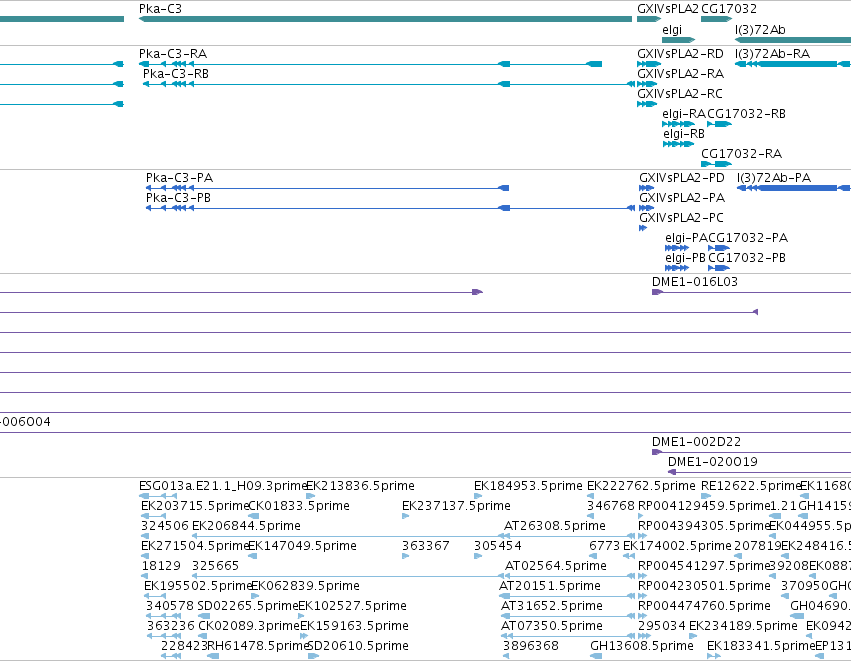The image size is (851, 661).
Task: Select transcript elgi-RB
Action: click(678, 144)
